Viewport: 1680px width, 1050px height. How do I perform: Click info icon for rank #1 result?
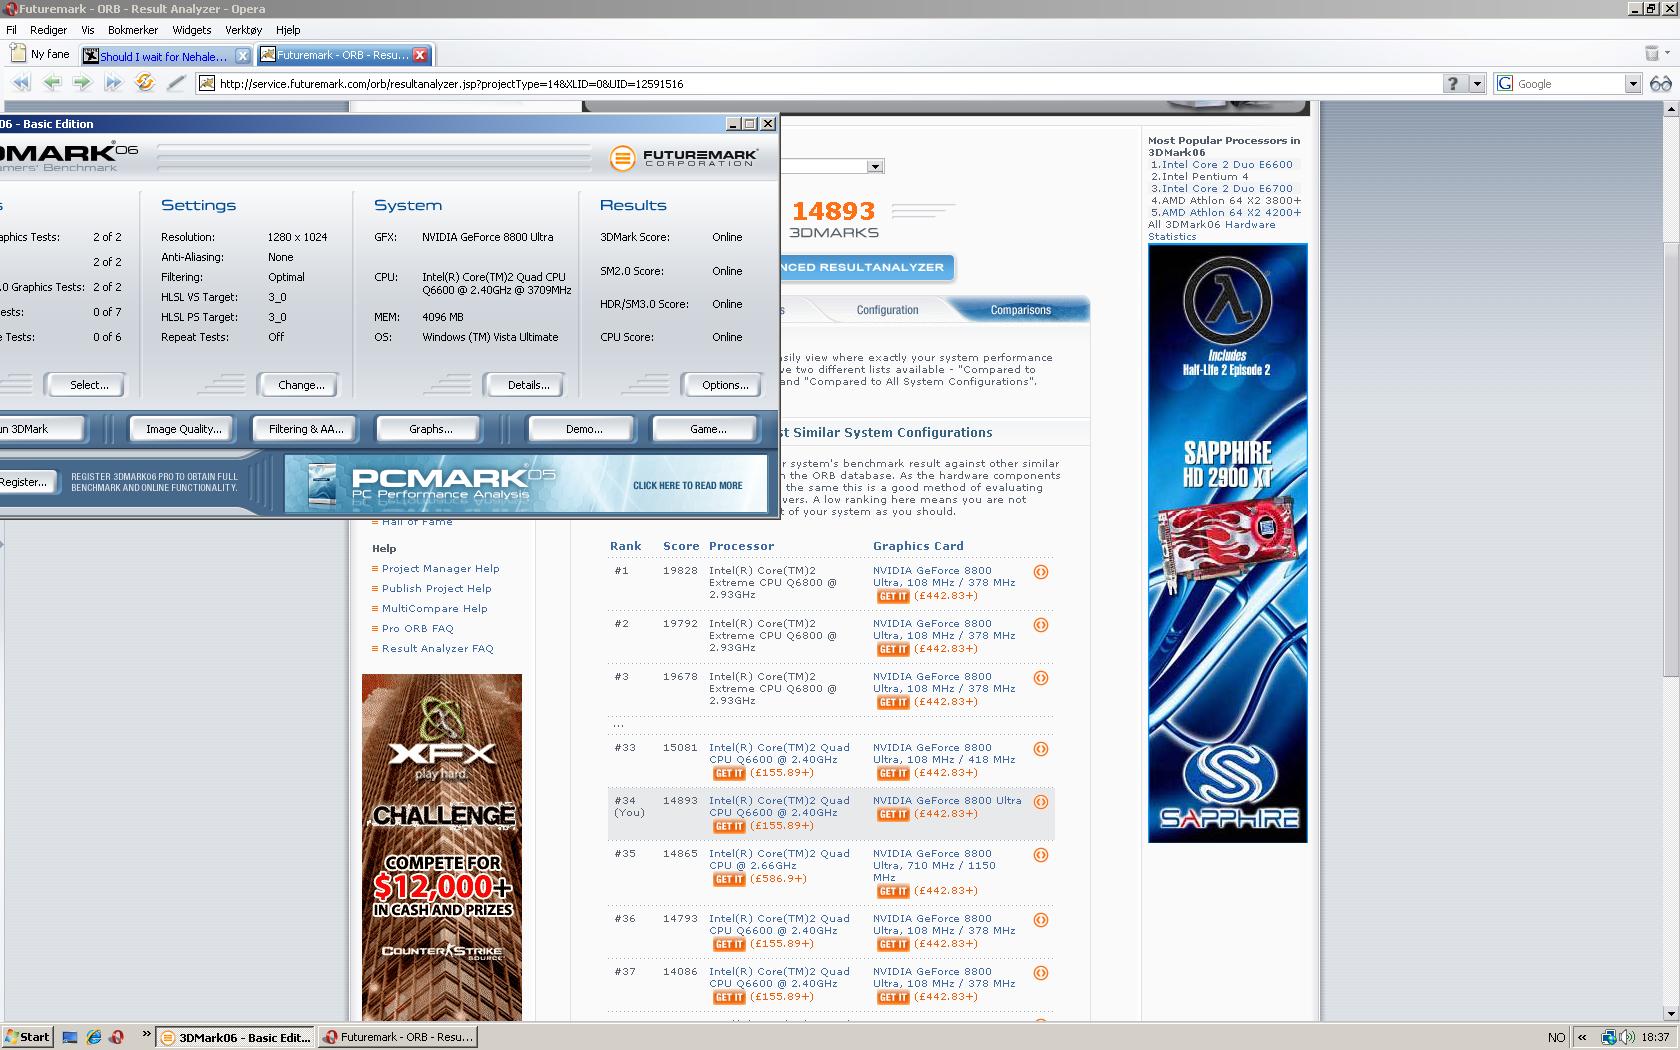coord(1041,572)
